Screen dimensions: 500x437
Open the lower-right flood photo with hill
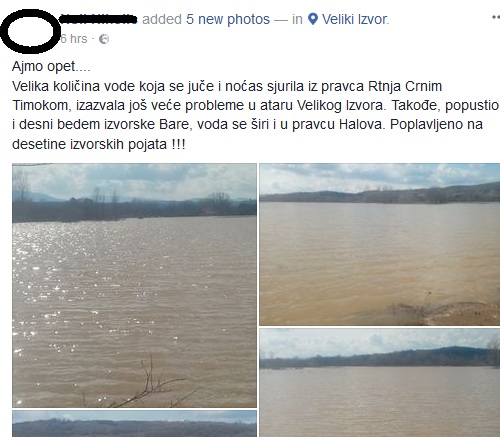[x=380, y=383]
